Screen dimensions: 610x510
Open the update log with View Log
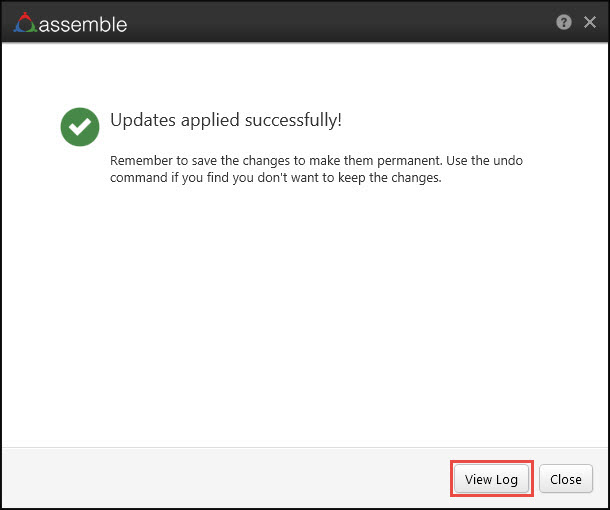(491, 479)
